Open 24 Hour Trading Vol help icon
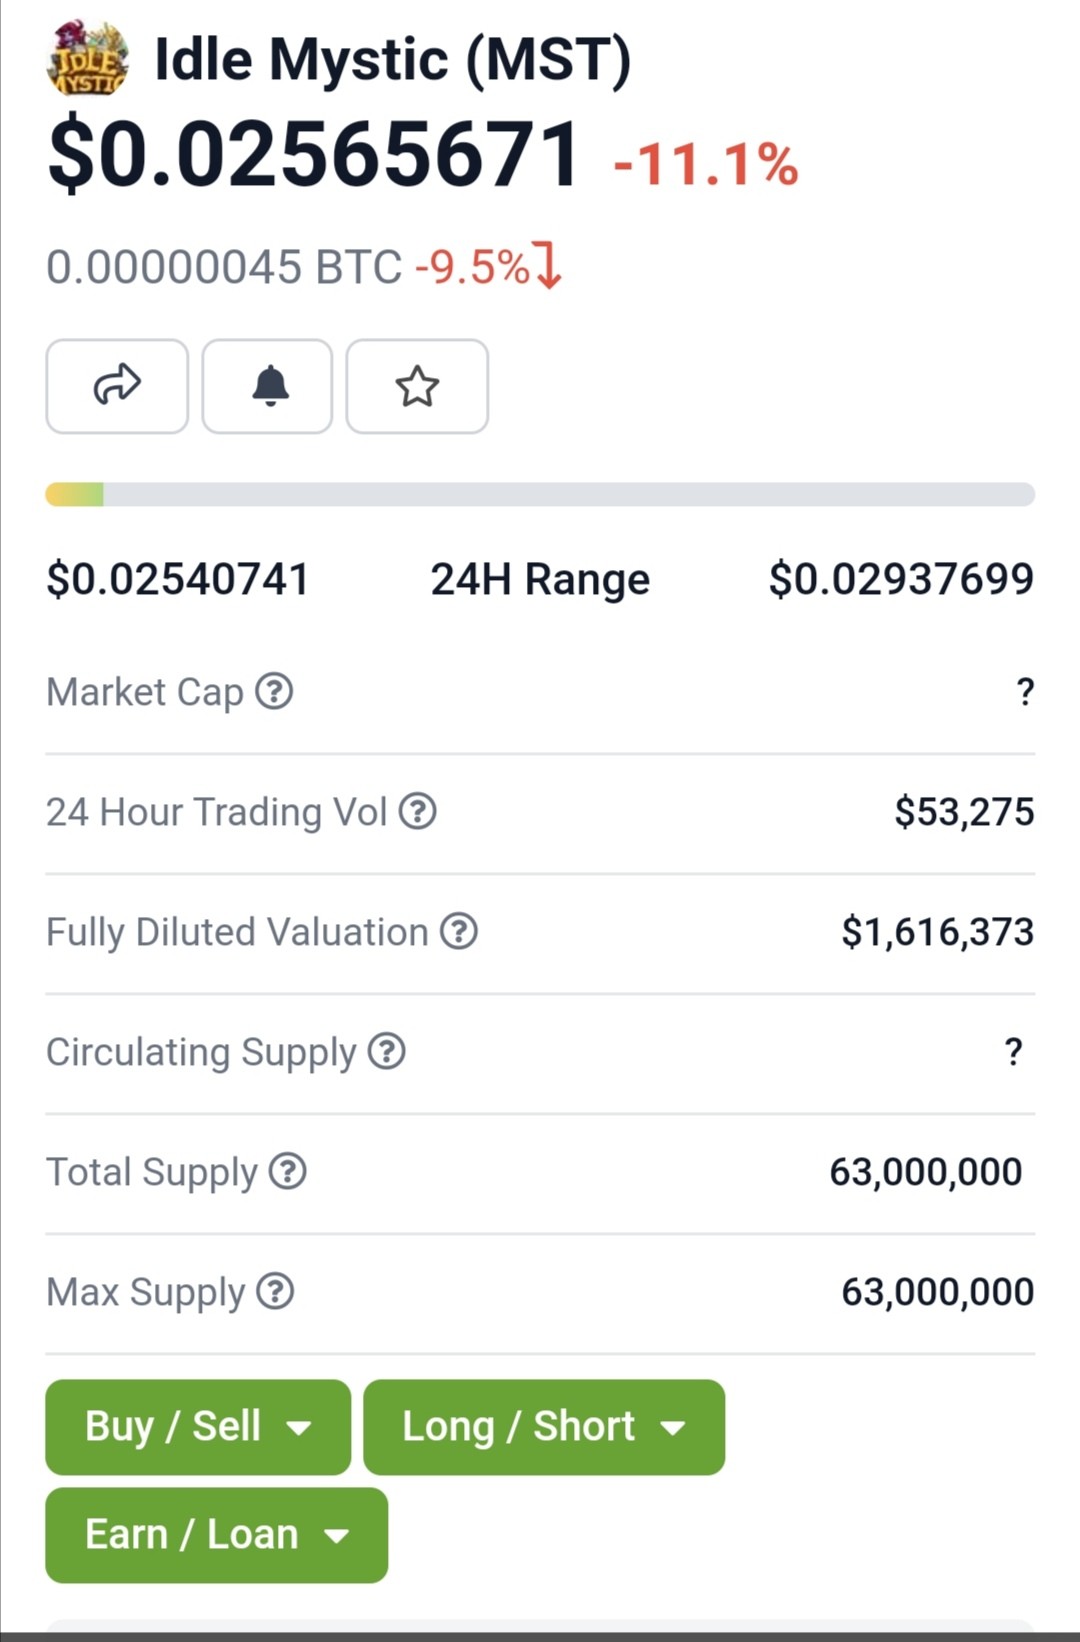Image resolution: width=1080 pixels, height=1642 pixels. [x=417, y=811]
